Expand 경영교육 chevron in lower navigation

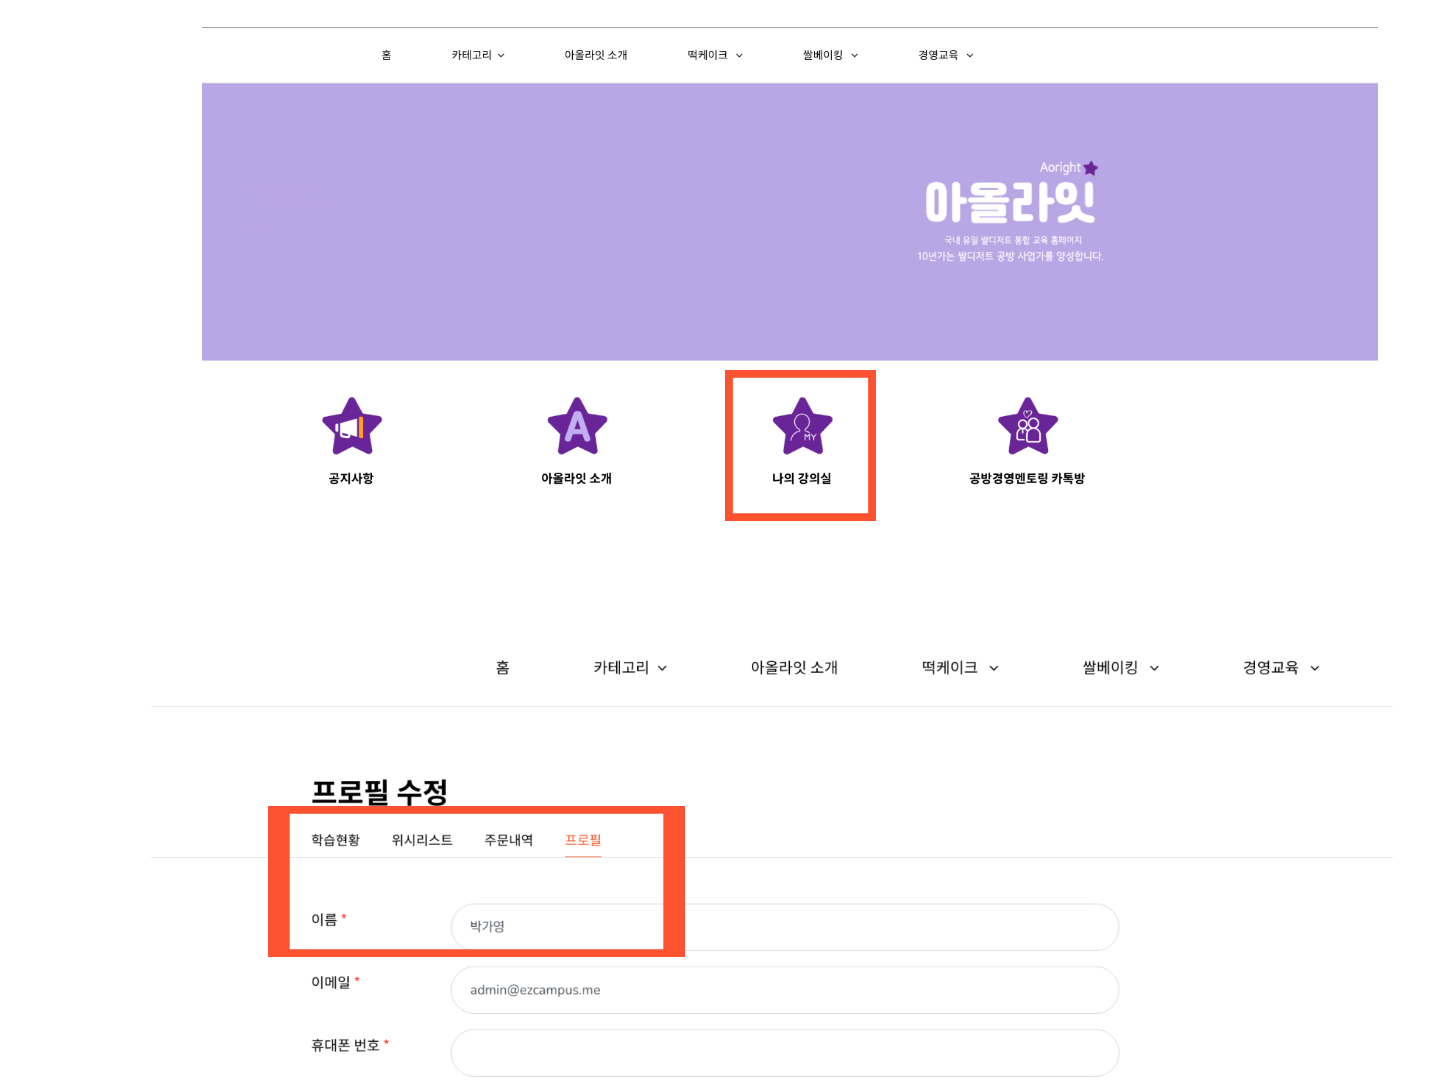(x=1315, y=668)
